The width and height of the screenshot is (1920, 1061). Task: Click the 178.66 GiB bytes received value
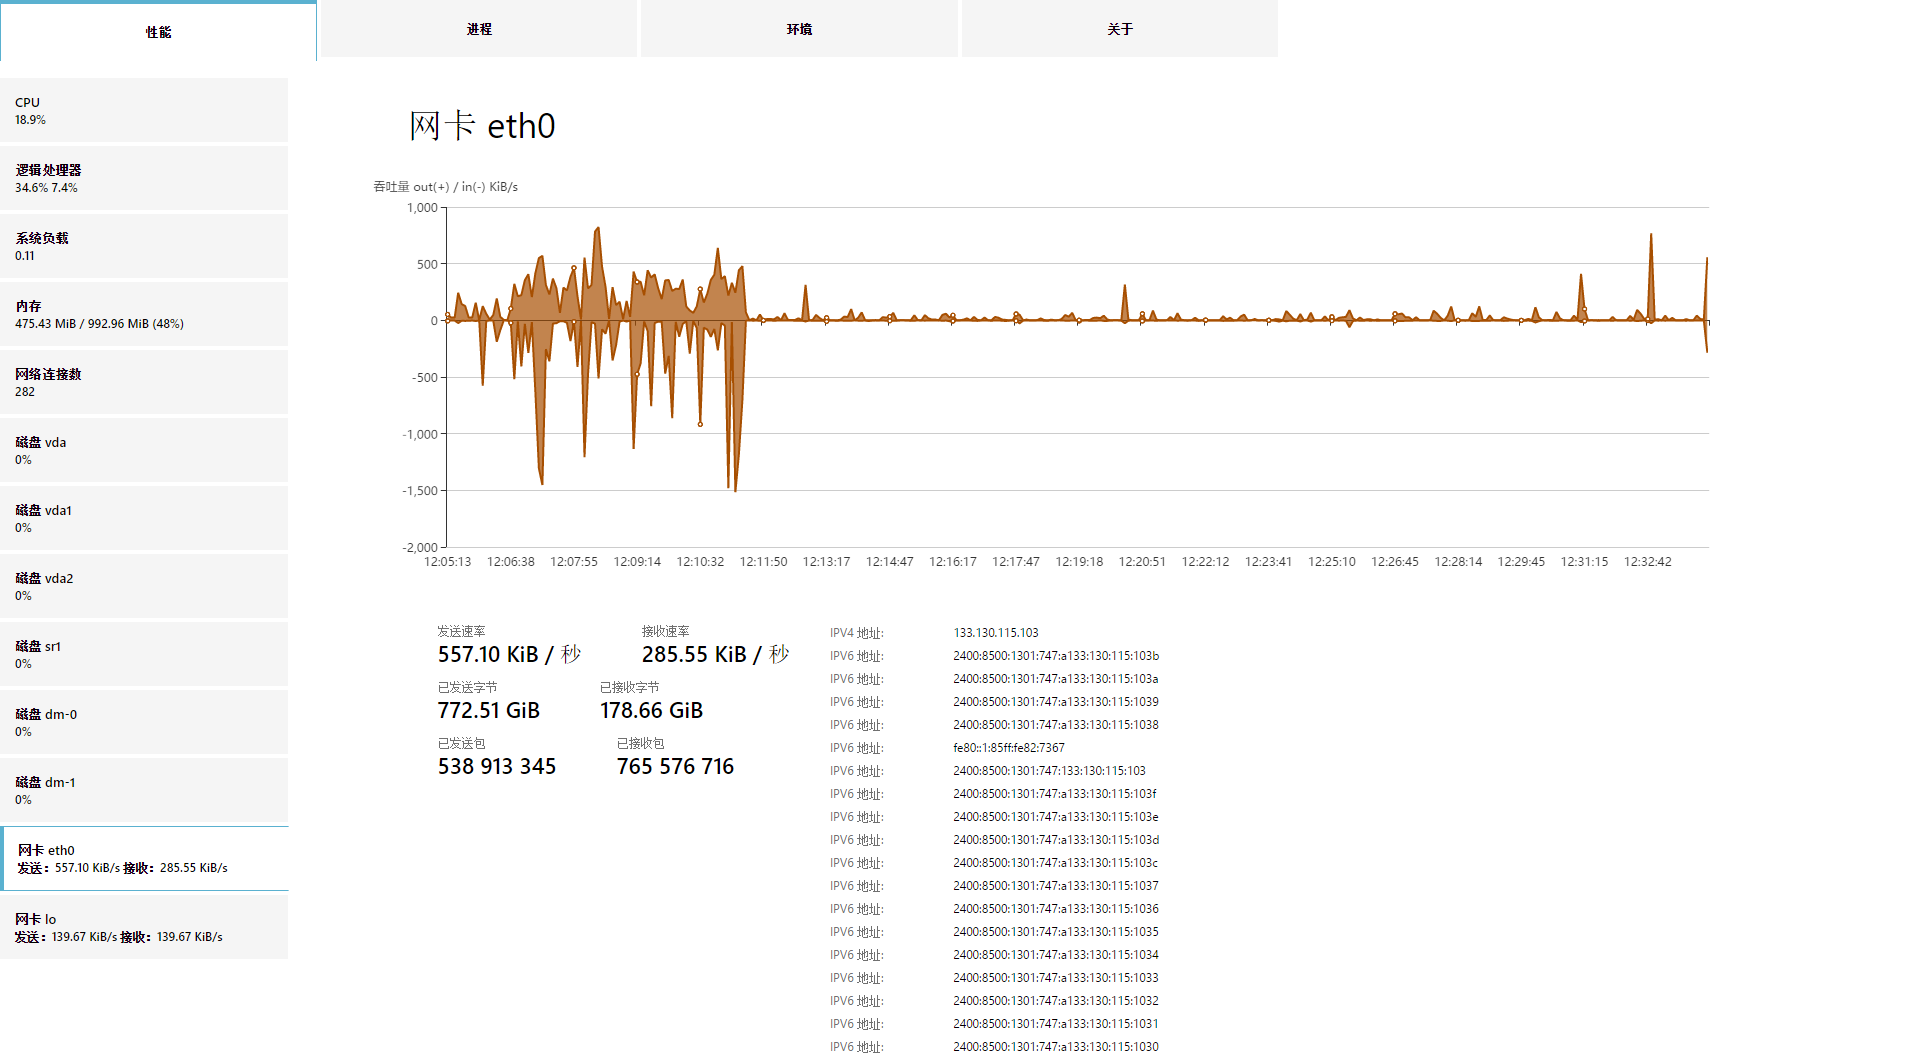point(651,710)
